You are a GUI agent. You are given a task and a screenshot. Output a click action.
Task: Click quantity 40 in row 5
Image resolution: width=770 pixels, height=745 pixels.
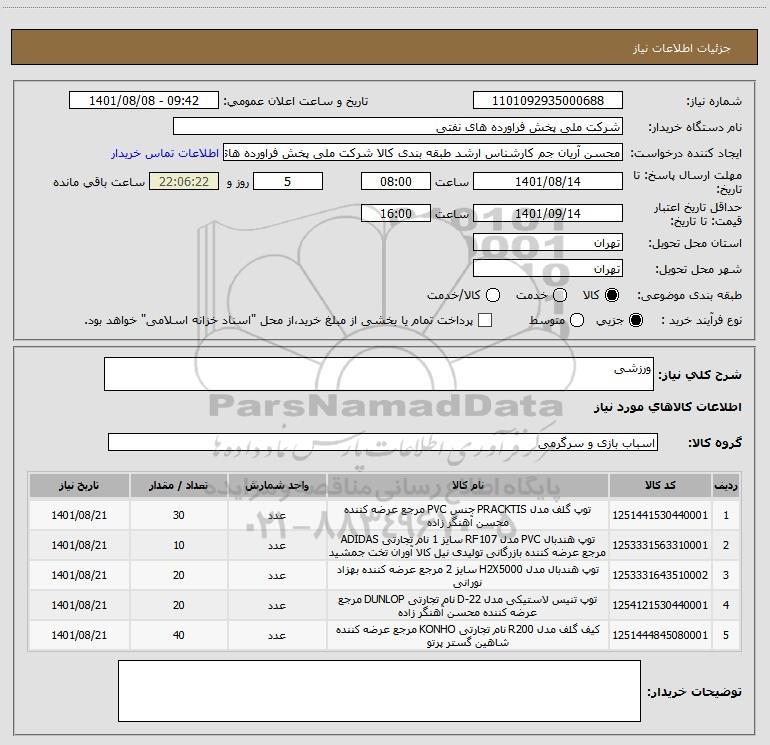pos(179,635)
